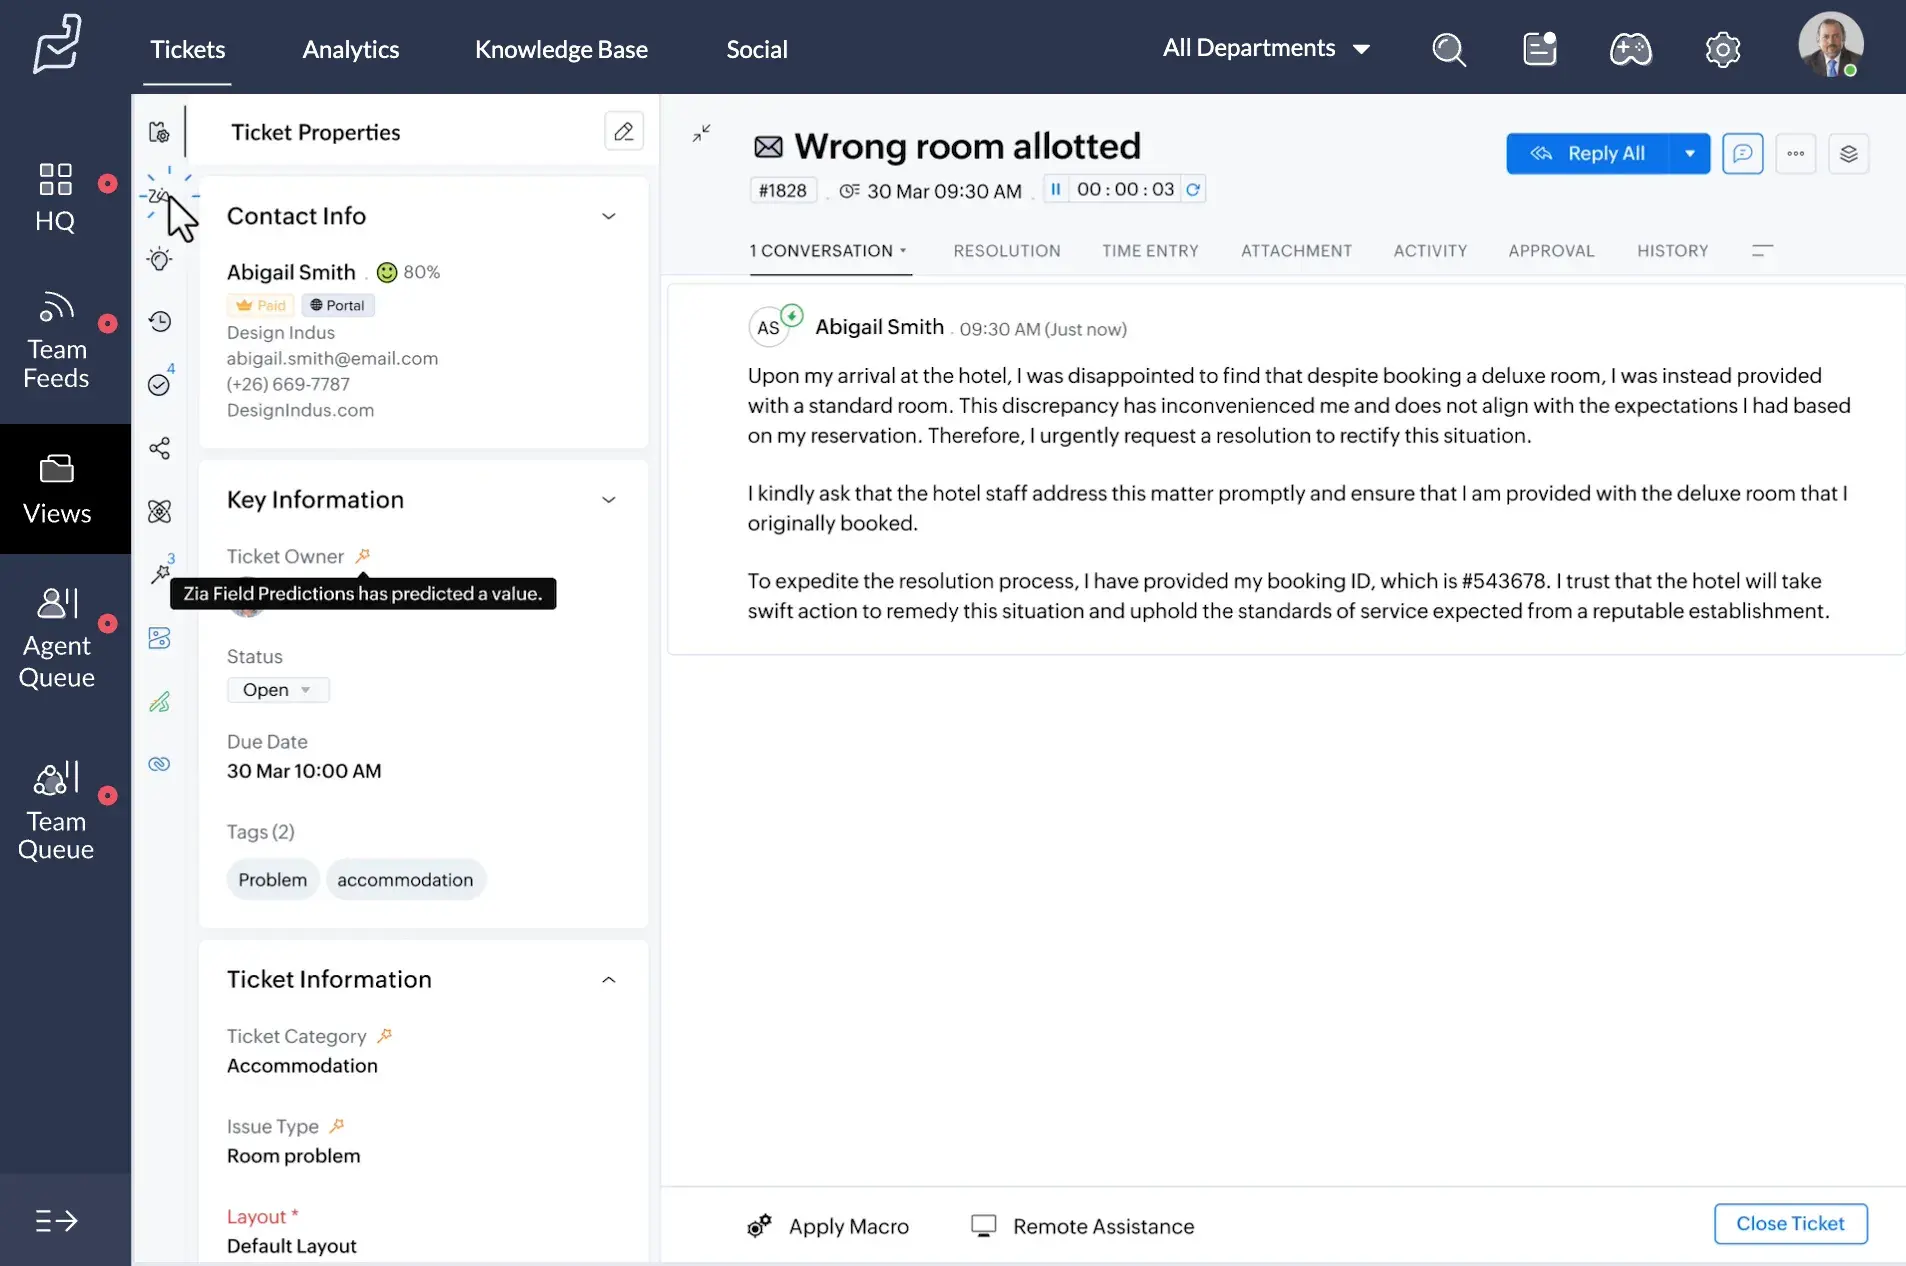The height and width of the screenshot is (1266, 1906).
Task: Click the Share icon in the ticket sidebar
Action: (x=160, y=449)
